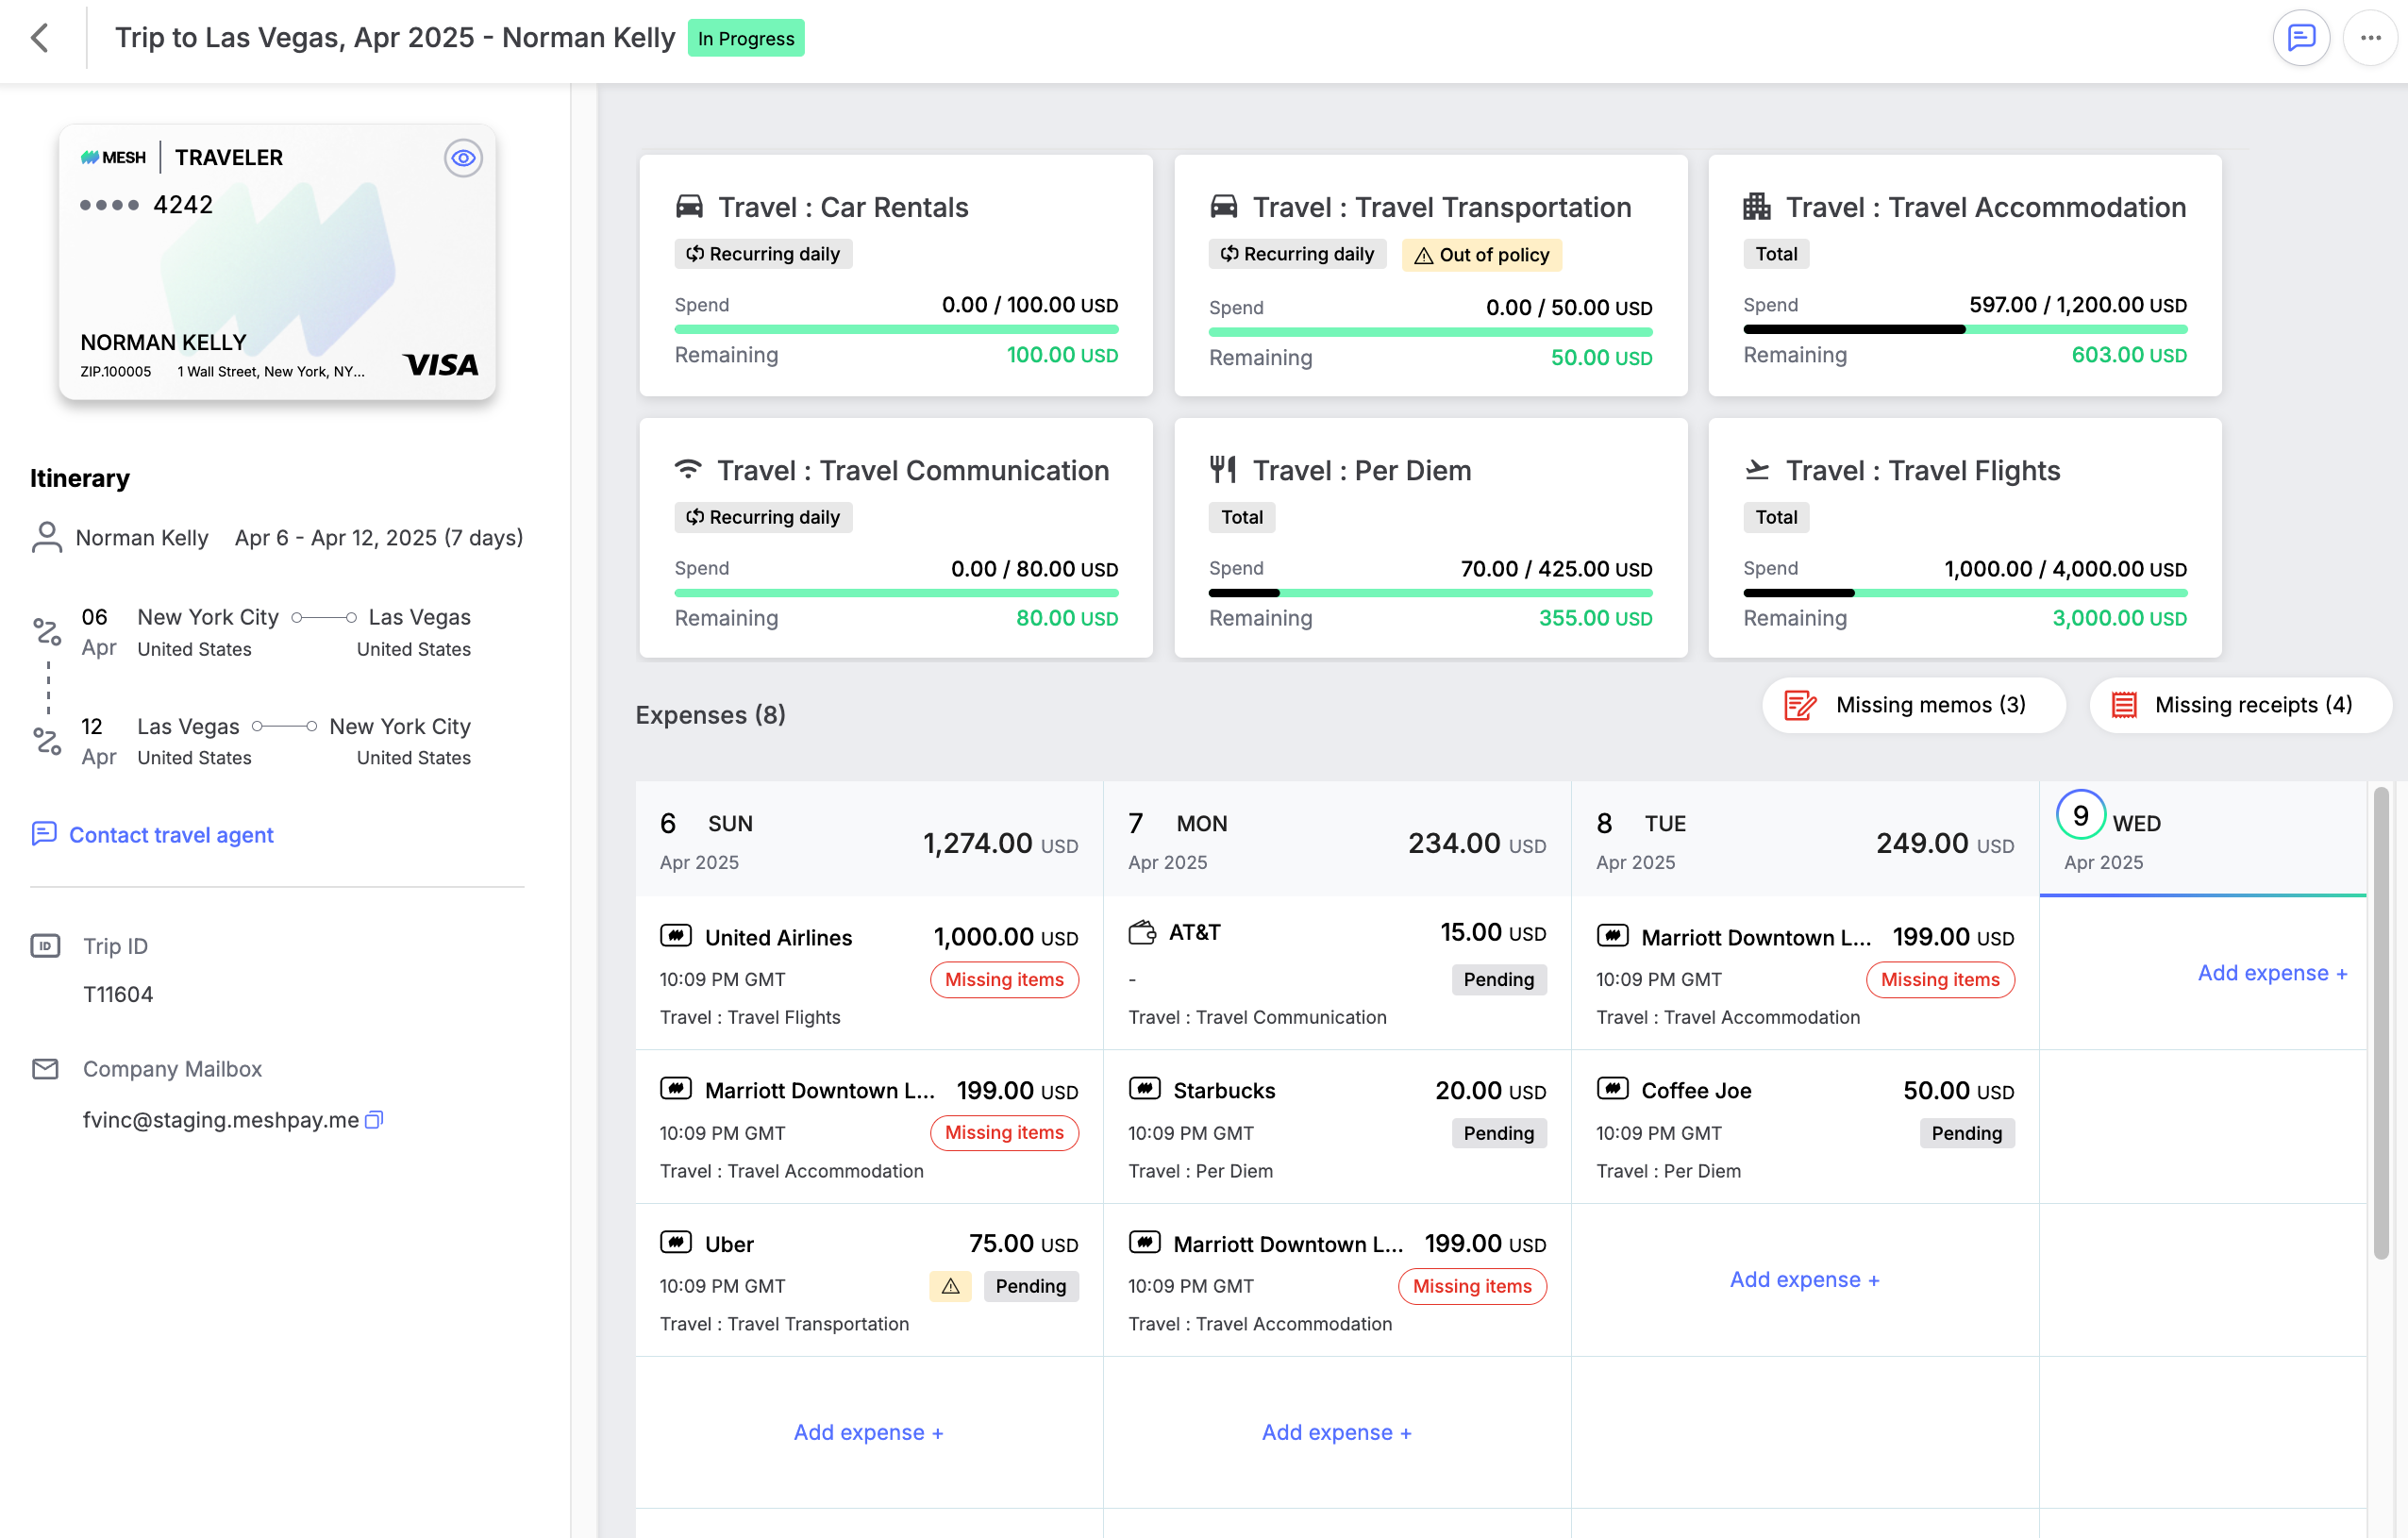The height and width of the screenshot is (1538, 2408).
Task: Click the mailbox address fvinc@staging.meshpay.me
Action: 221,1120
